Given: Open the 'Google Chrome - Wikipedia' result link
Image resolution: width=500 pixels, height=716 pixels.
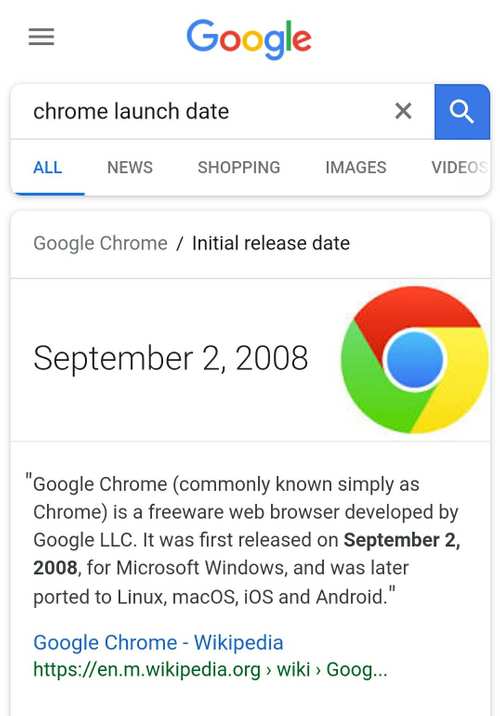Looking at the screenshot, I should click(158, 642).
